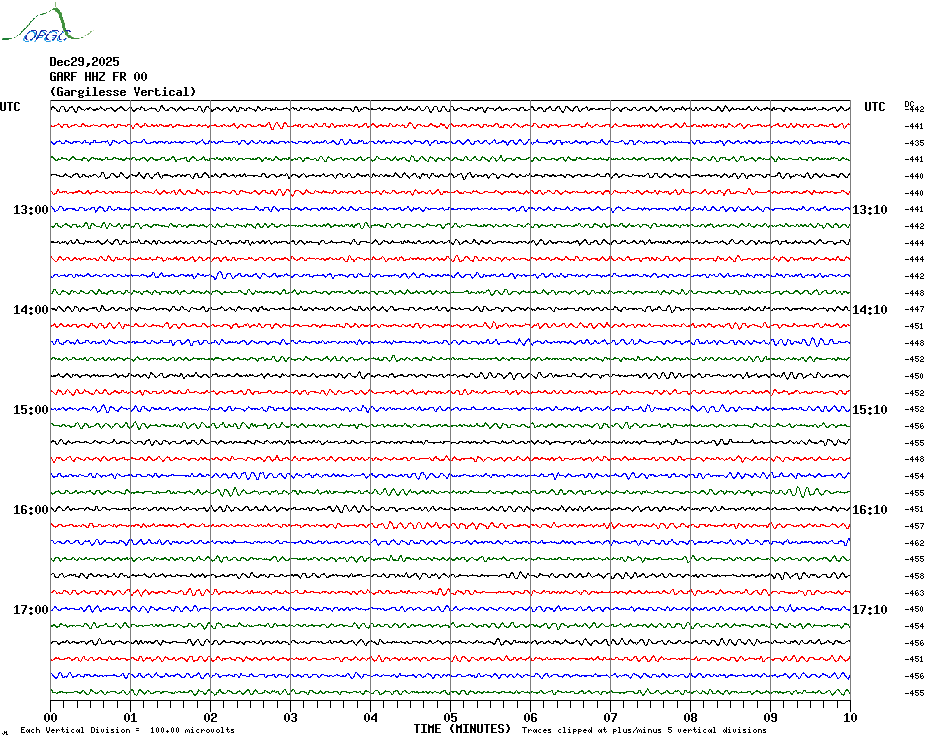Select the 15:10 right axis label
930x744 pixels.
tap(869, 410)
